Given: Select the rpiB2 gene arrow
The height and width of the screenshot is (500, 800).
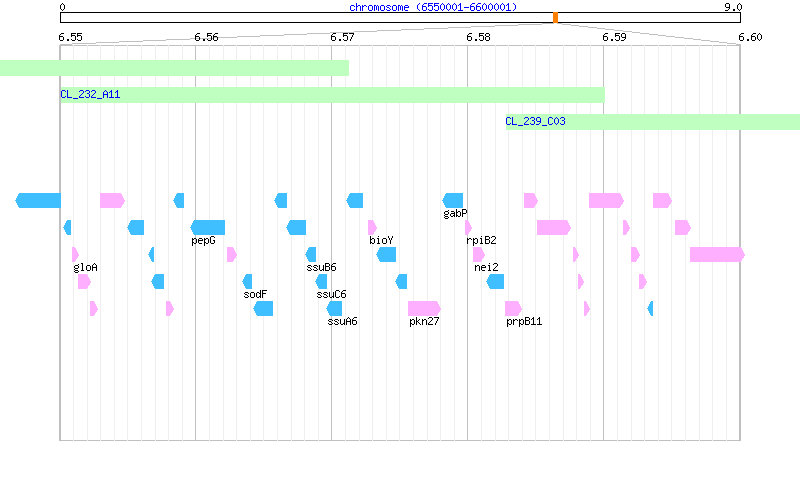Looking at the screenshot, I should [x=468, y=228].
